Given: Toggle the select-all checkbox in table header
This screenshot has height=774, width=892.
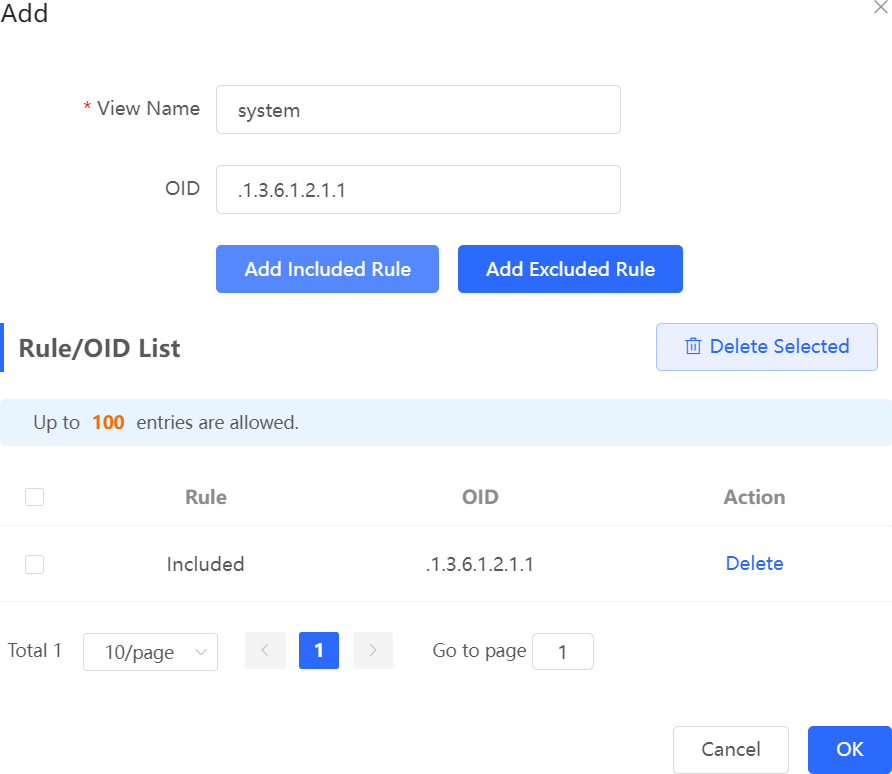Looking at the screenshot, I should (34, 497).
